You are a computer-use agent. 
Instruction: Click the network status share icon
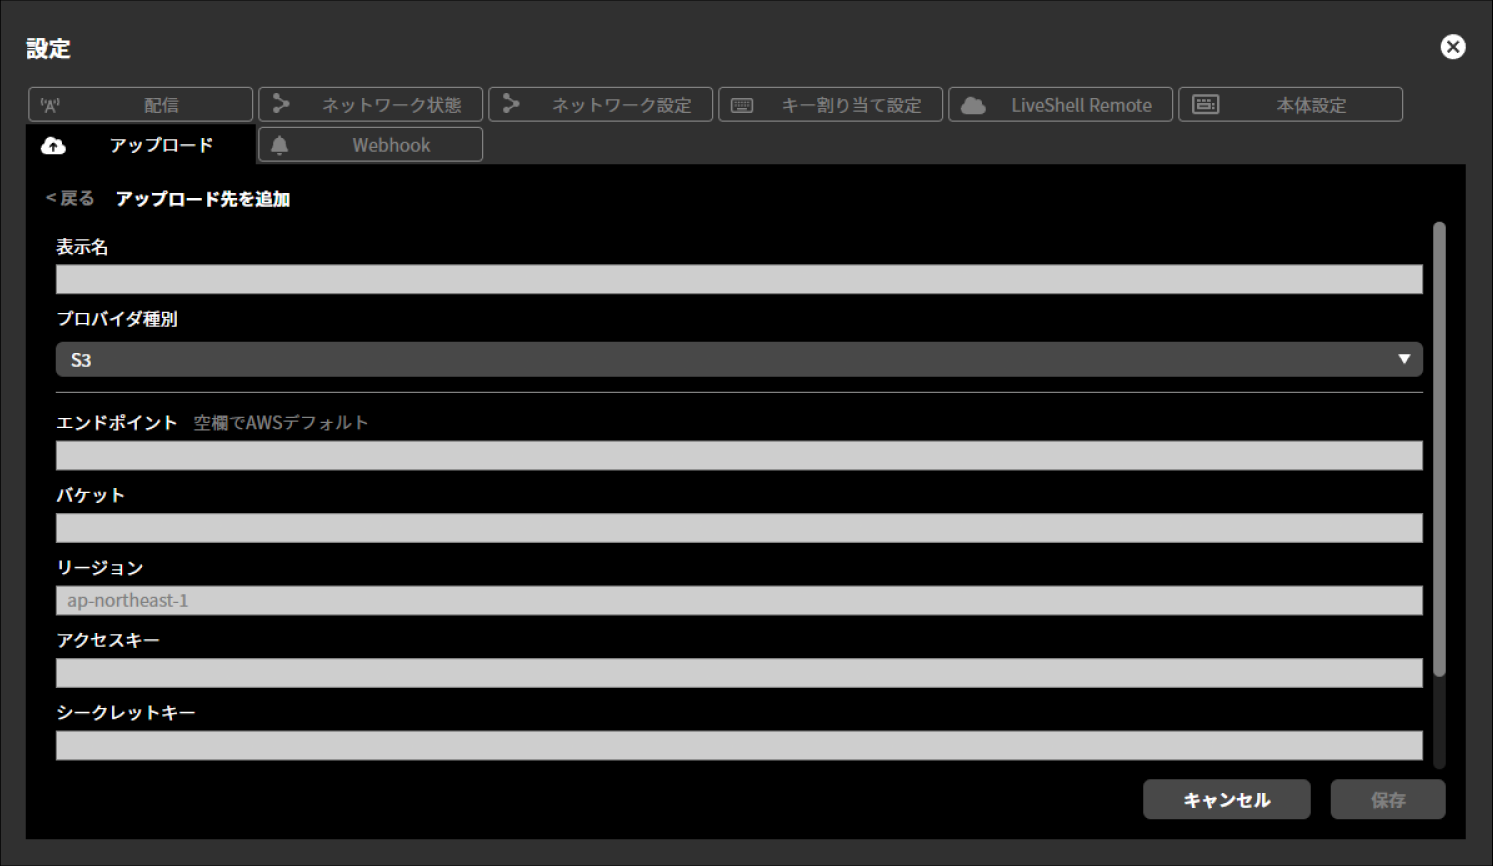click(281, 104)
